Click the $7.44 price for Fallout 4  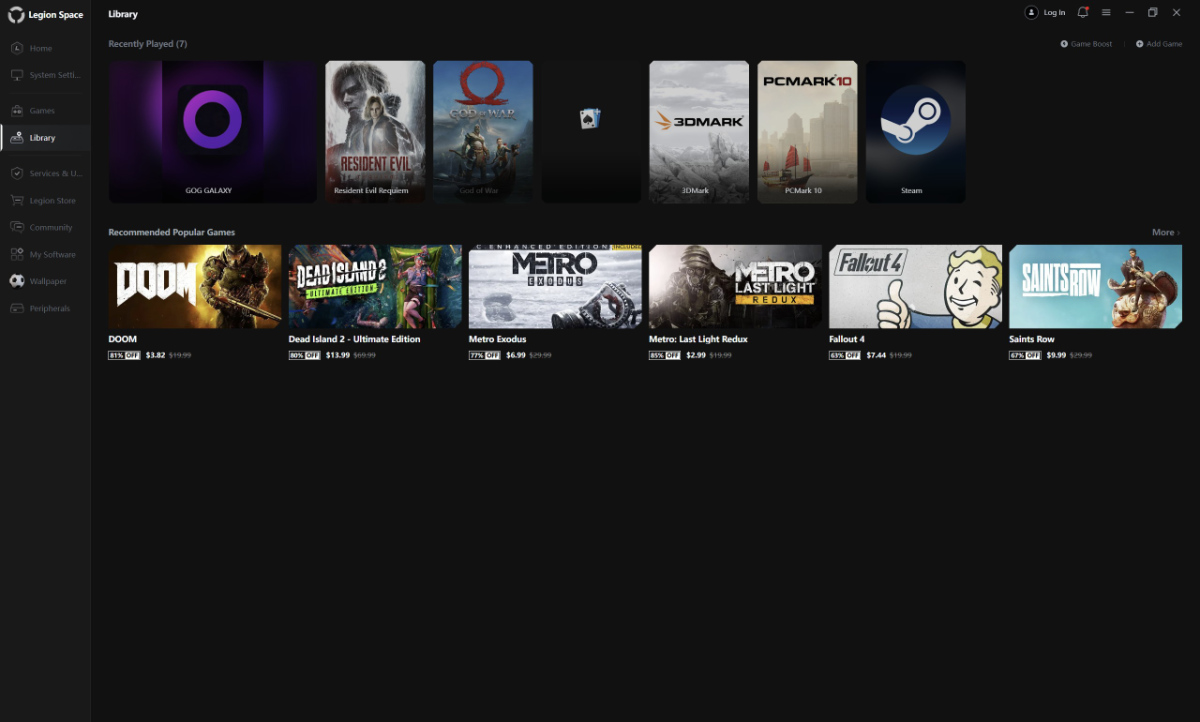point(876,355)
